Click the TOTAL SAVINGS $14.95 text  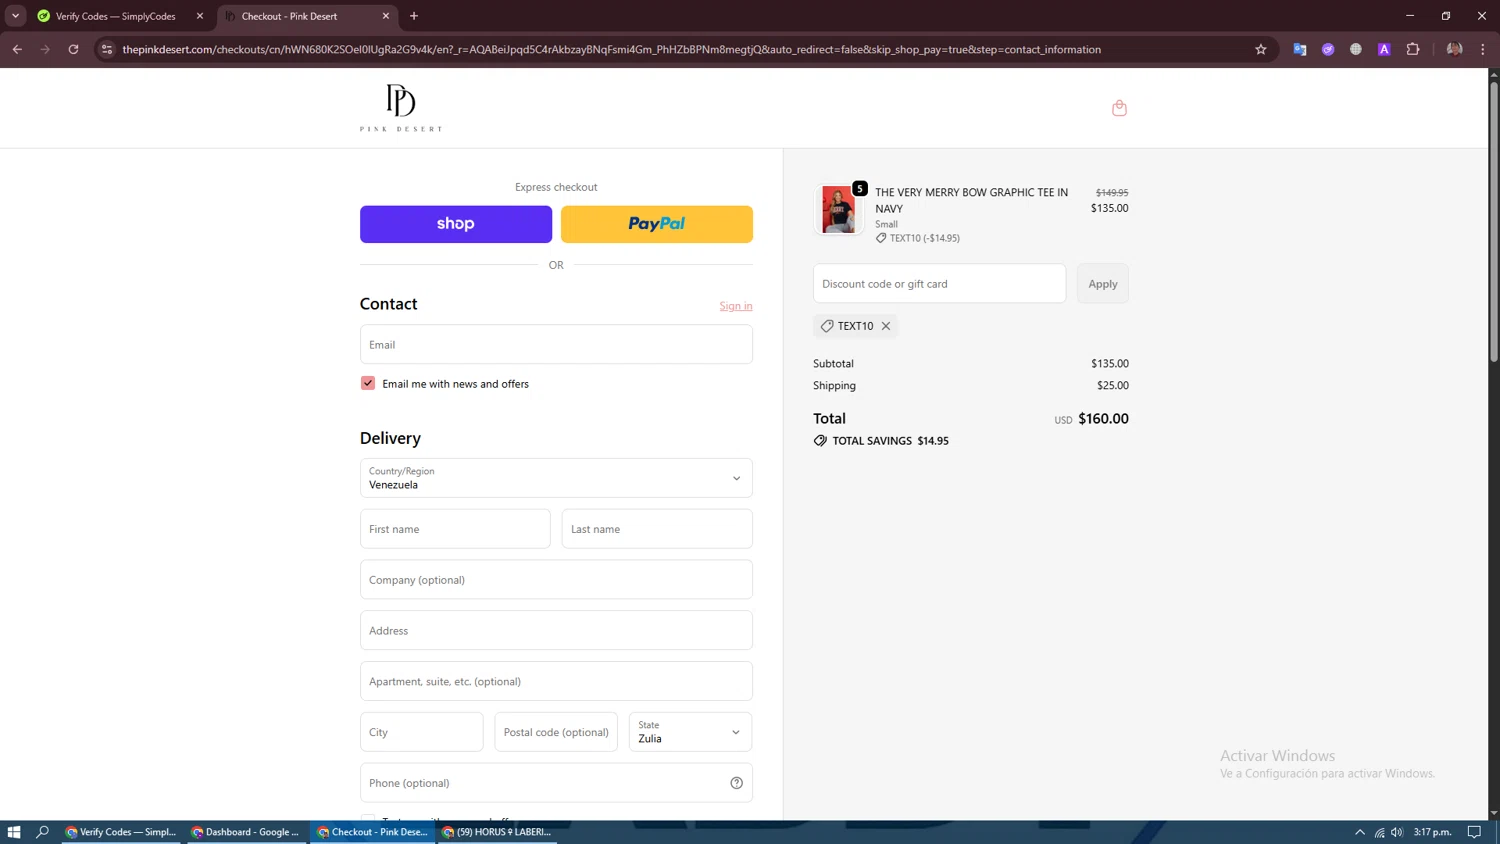click(890, 441)
